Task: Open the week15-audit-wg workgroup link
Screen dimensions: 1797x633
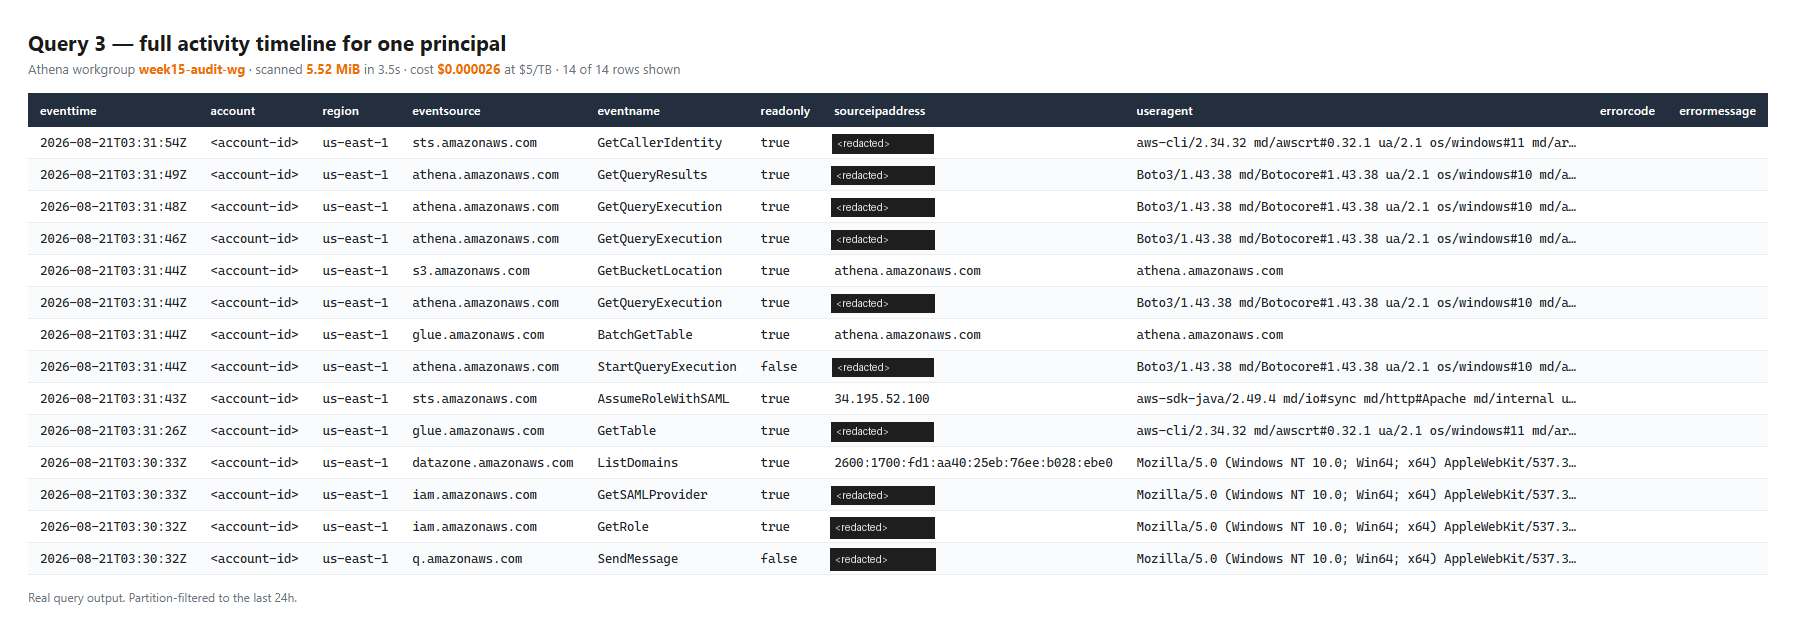Action: click(191, 70)
